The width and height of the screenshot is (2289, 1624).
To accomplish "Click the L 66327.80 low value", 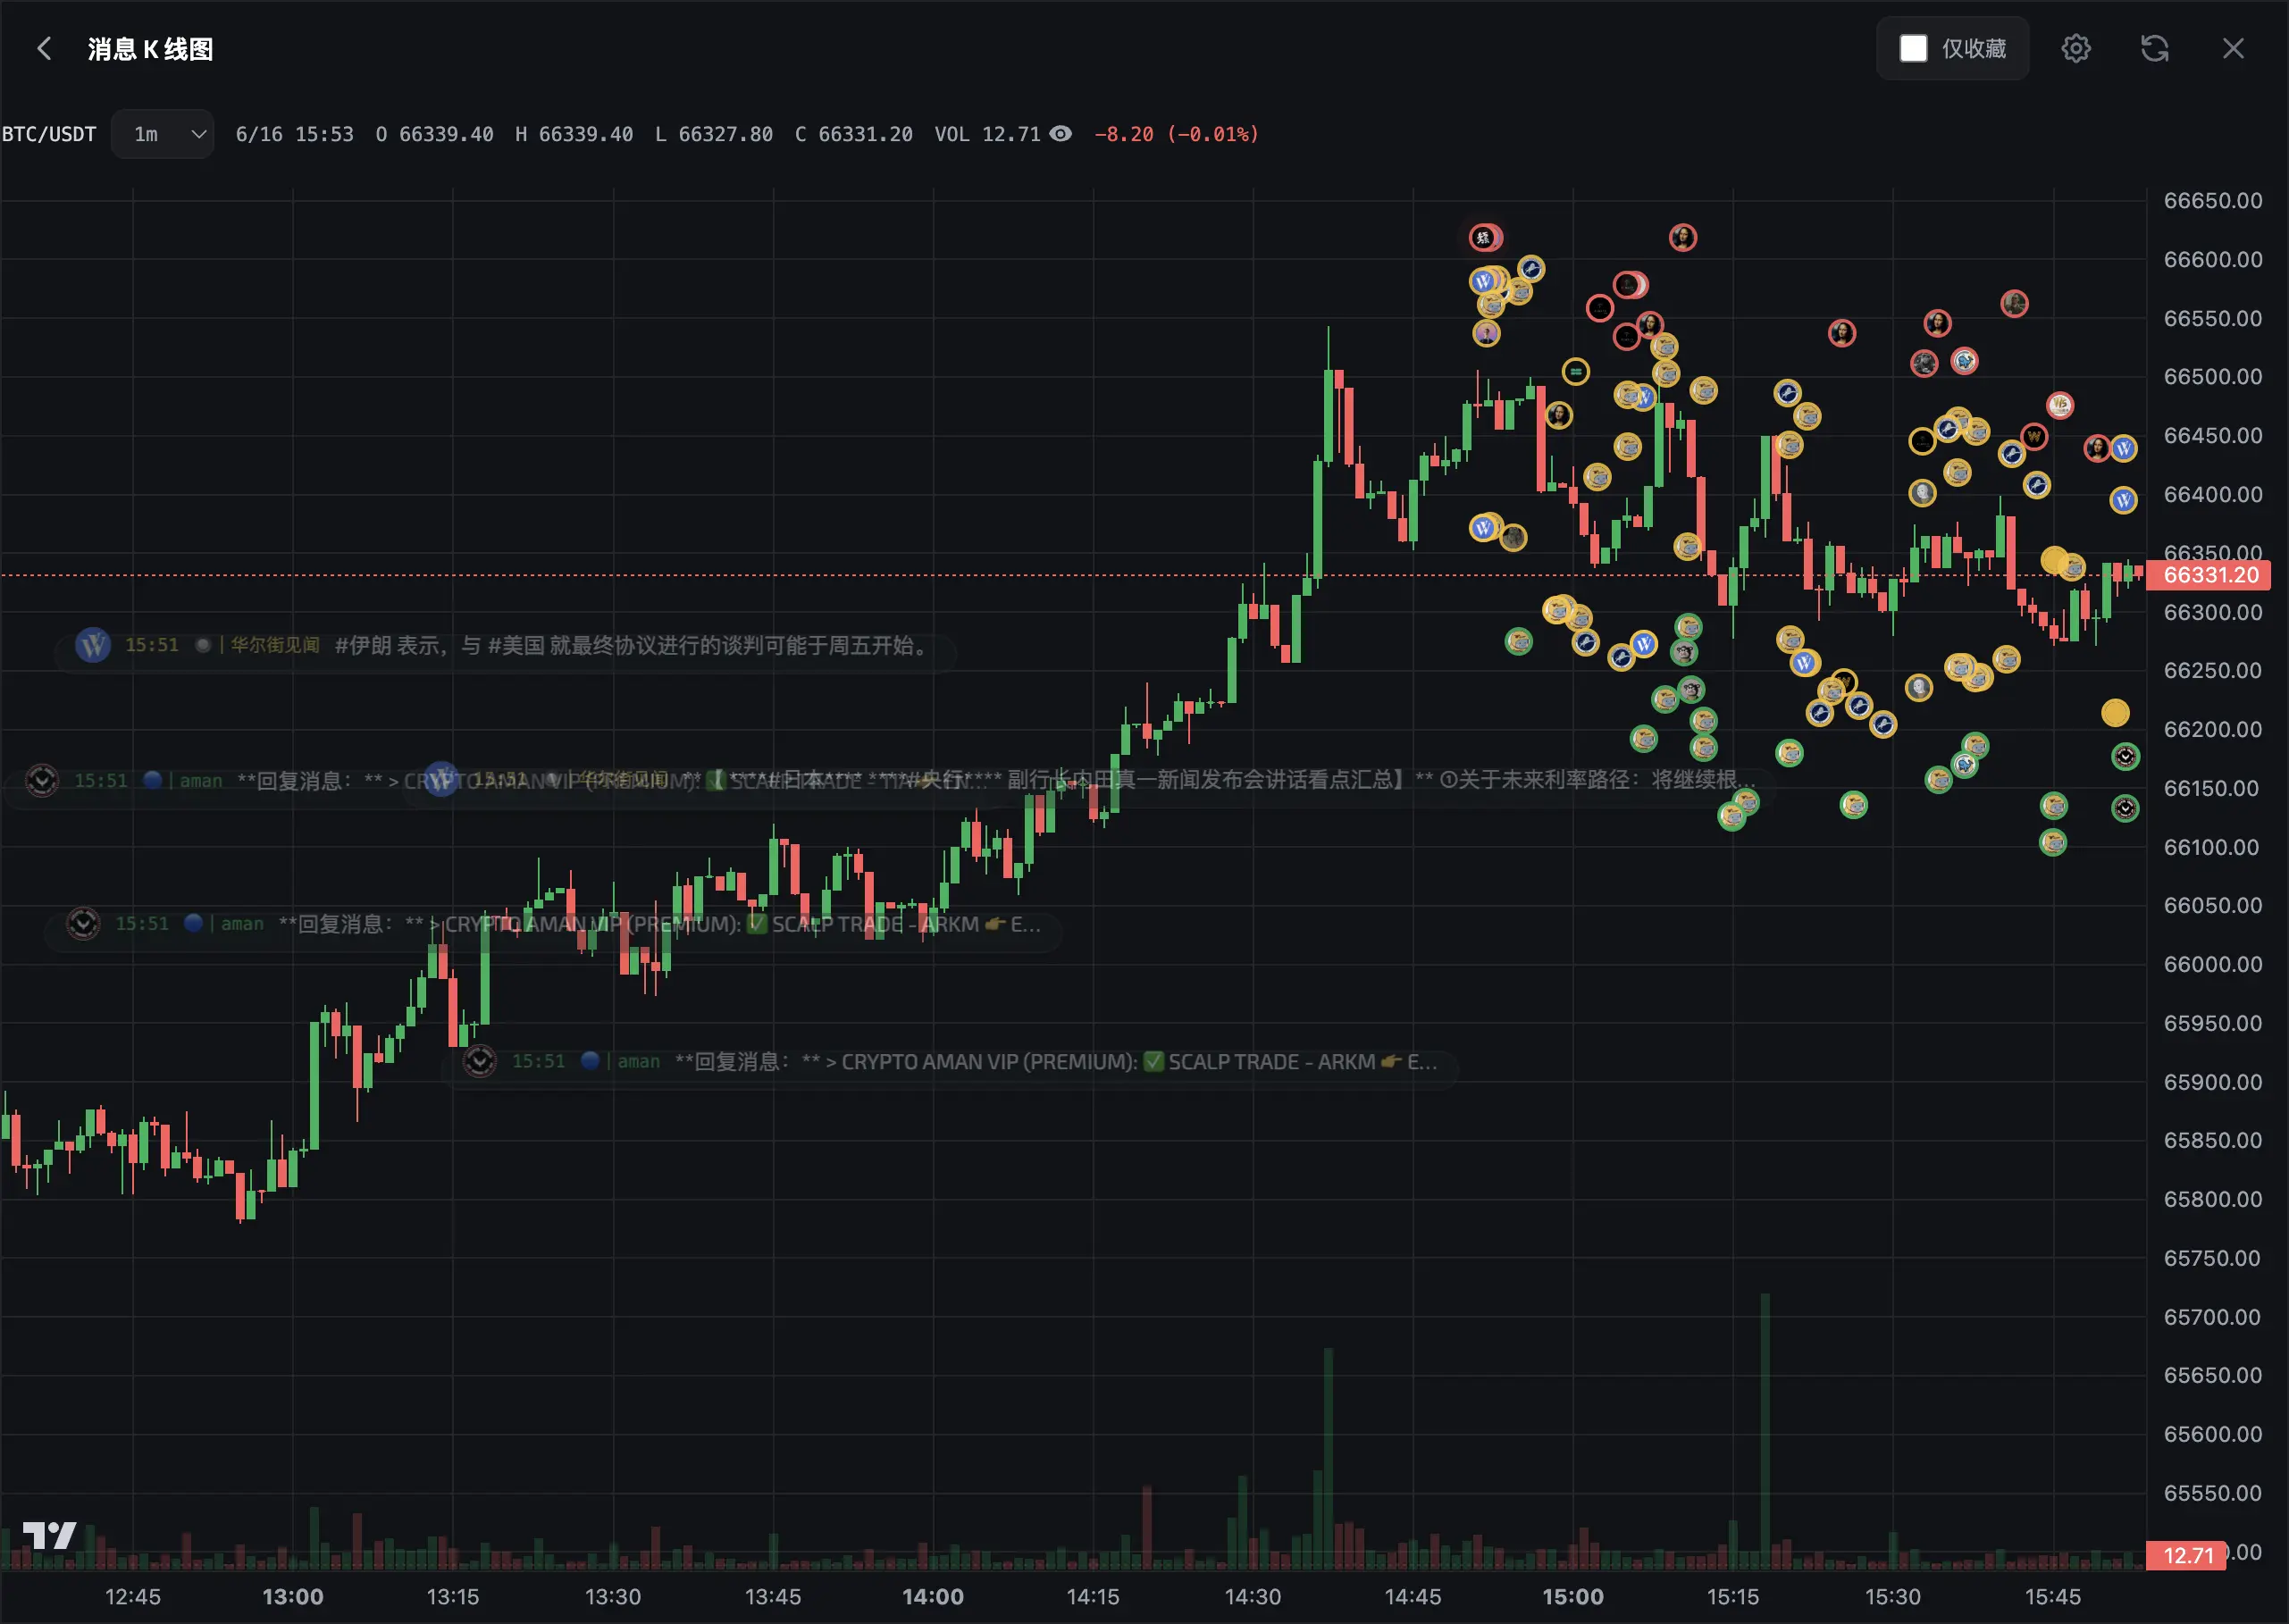I will click(714, 134).
